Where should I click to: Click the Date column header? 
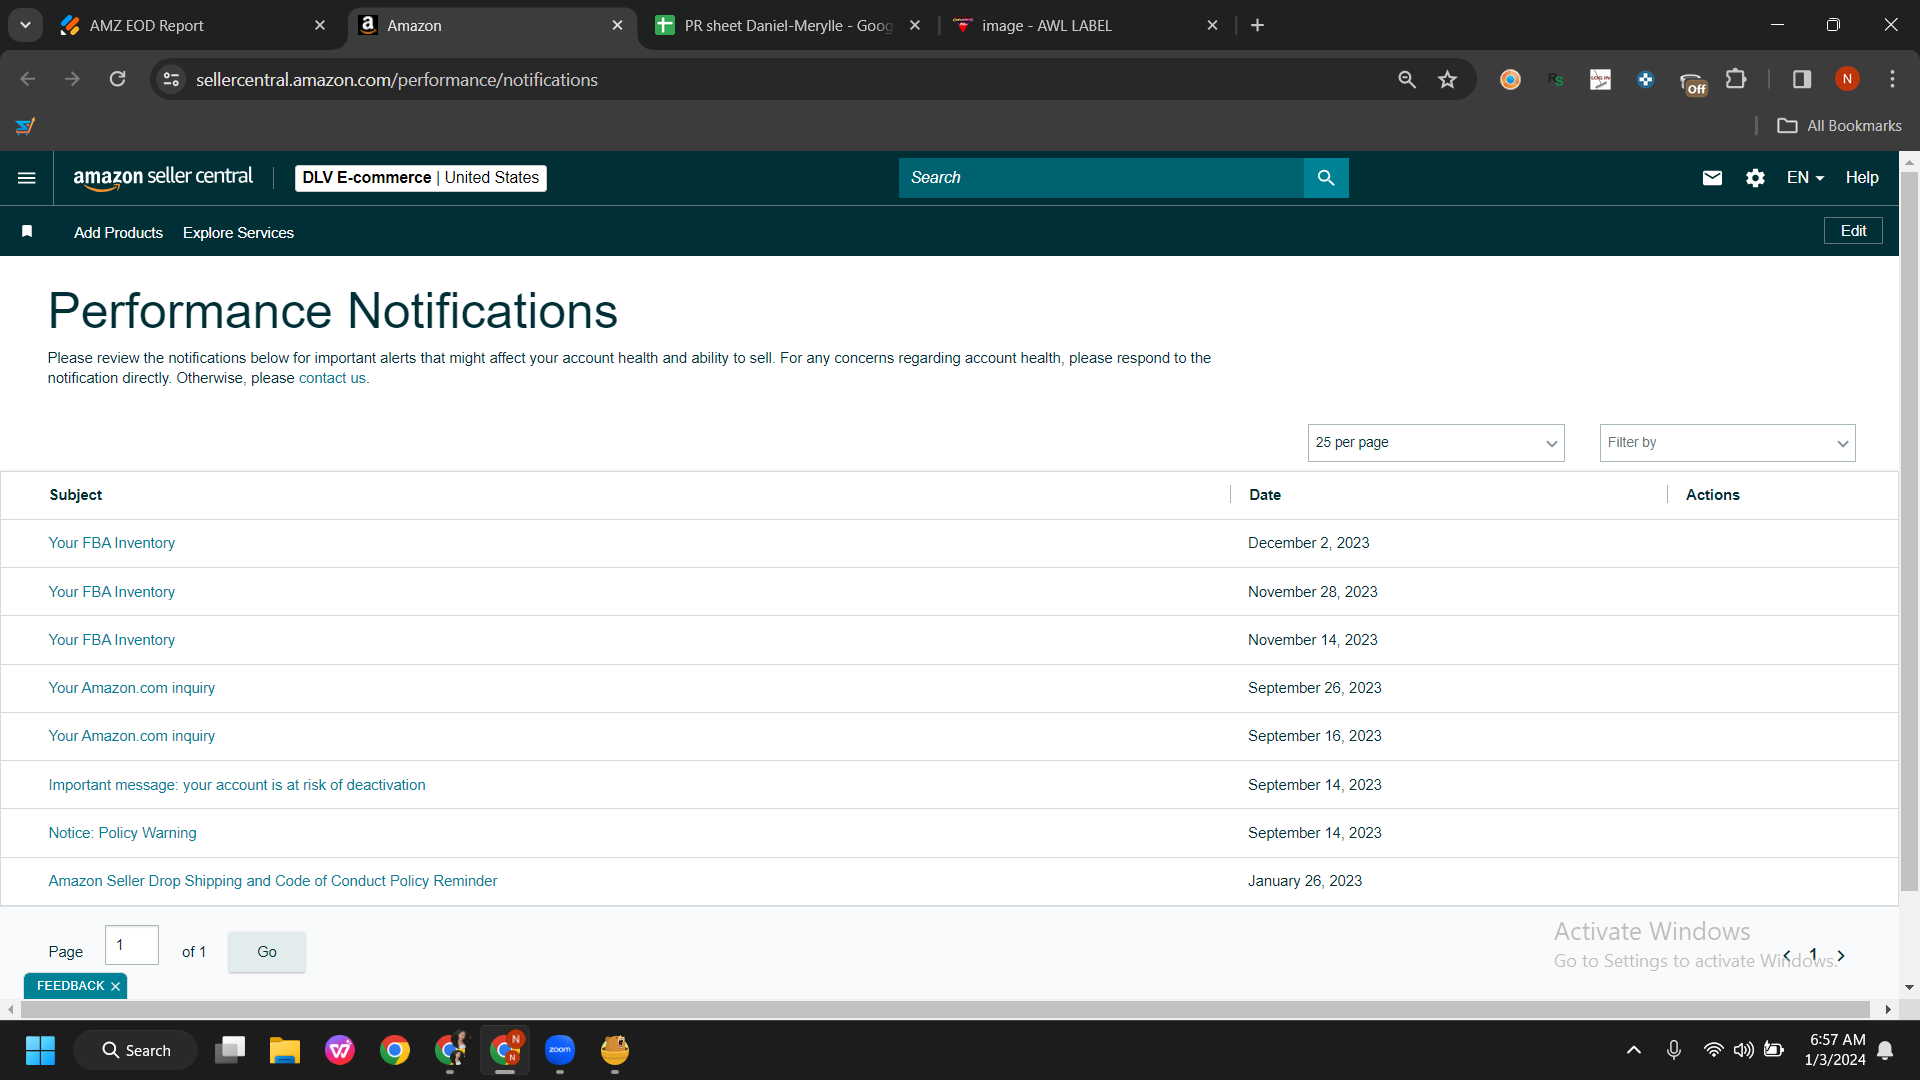pos(1265,495)
